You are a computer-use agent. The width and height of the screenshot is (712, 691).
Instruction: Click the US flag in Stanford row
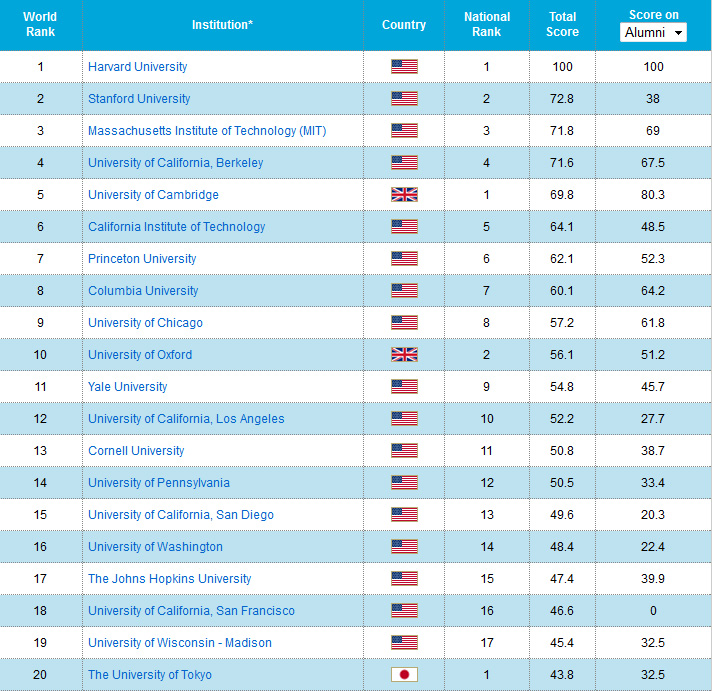click(x=404, y=99)
